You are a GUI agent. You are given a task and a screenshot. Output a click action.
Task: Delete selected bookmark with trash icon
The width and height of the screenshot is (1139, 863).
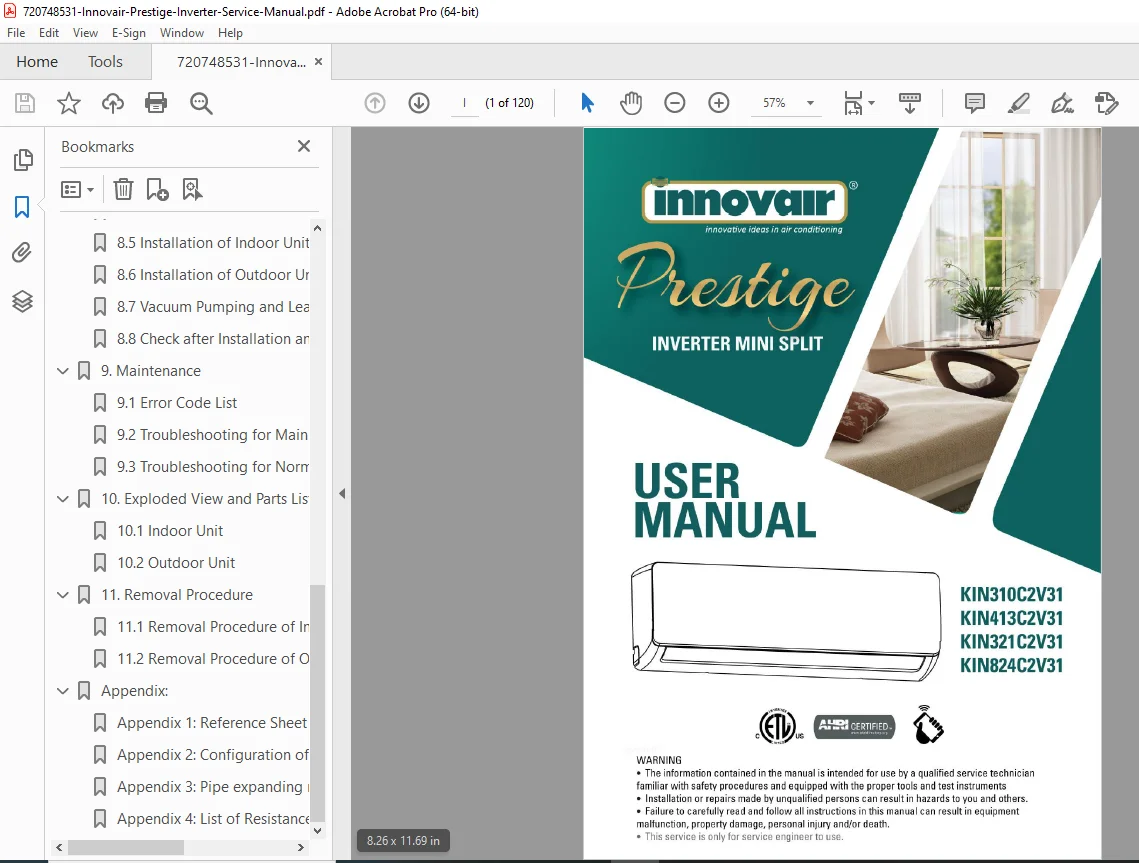click(123, 190)
